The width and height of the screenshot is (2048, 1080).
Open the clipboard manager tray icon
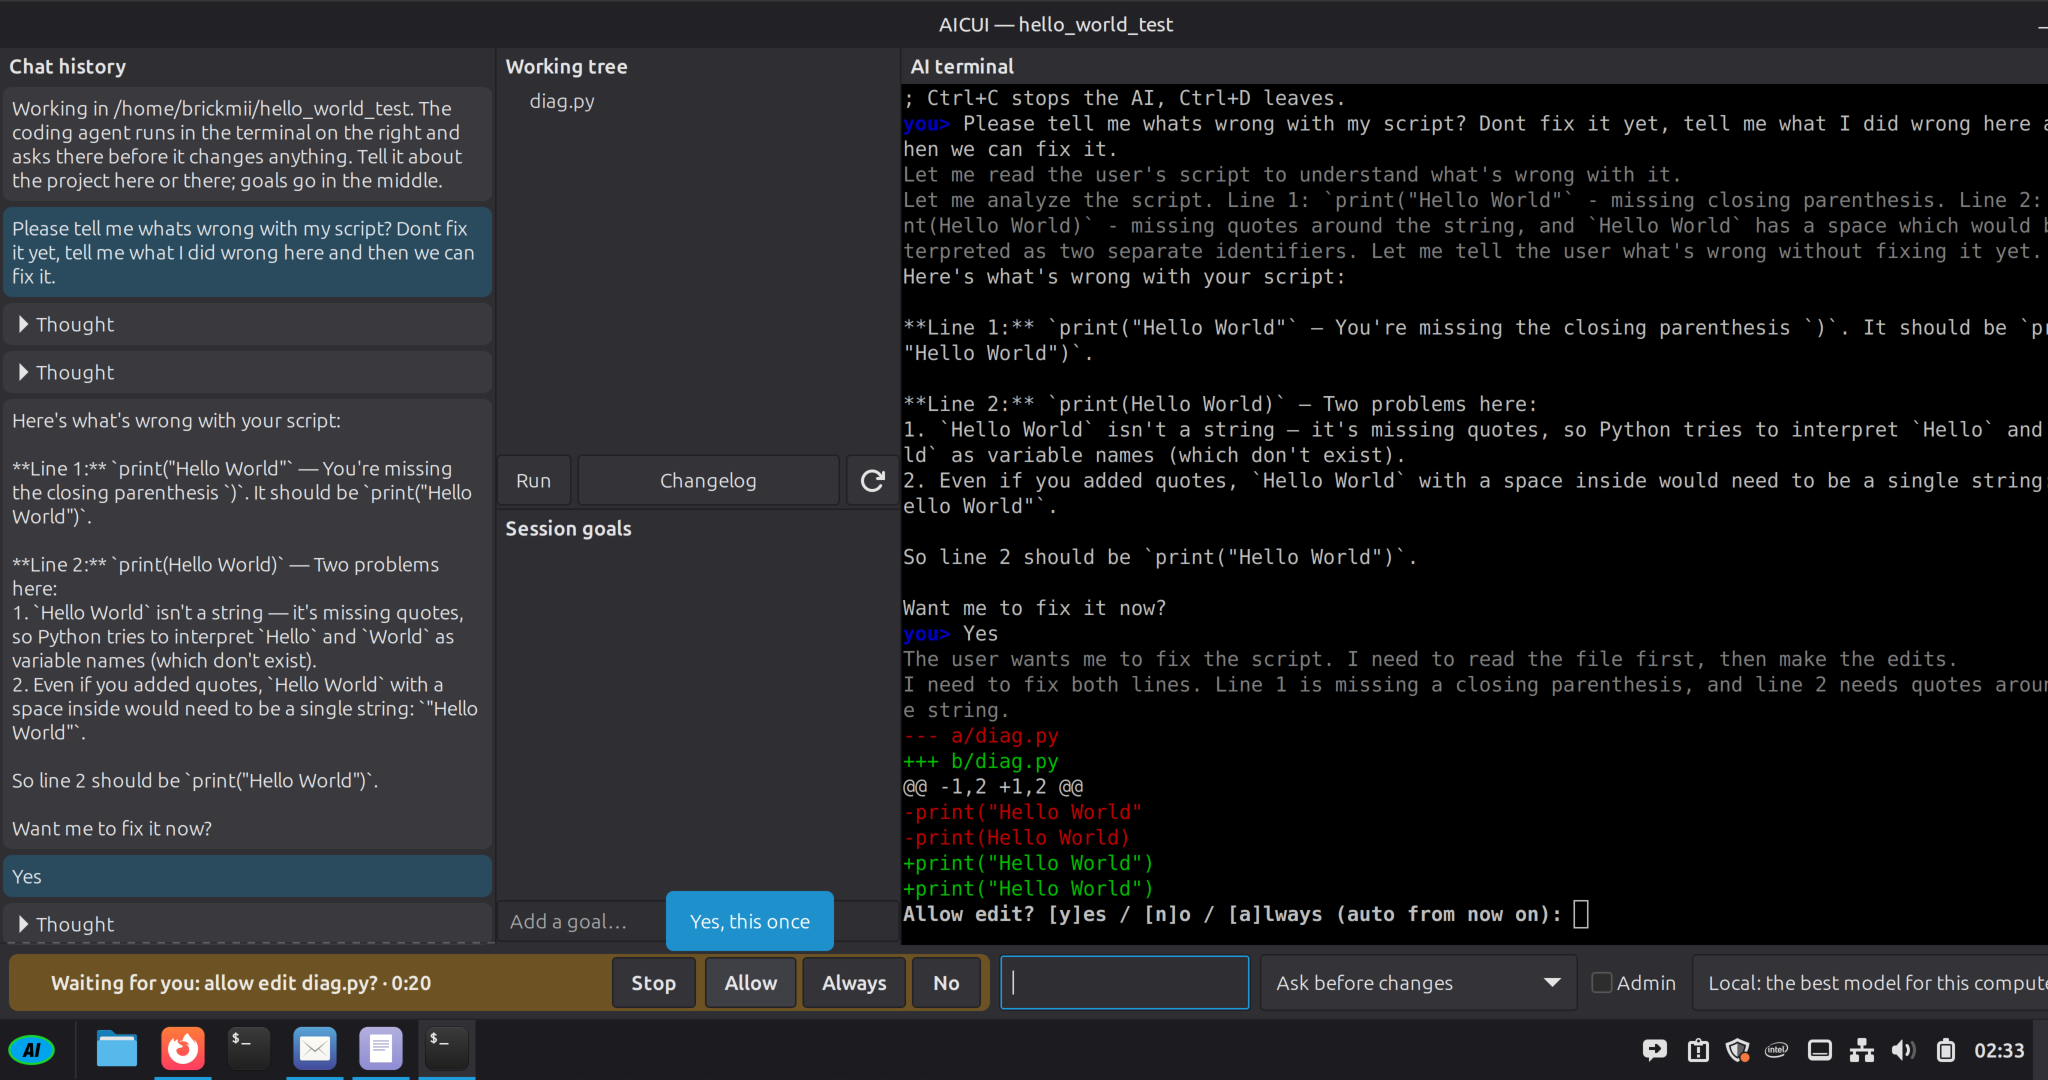pos(1698,1050)
